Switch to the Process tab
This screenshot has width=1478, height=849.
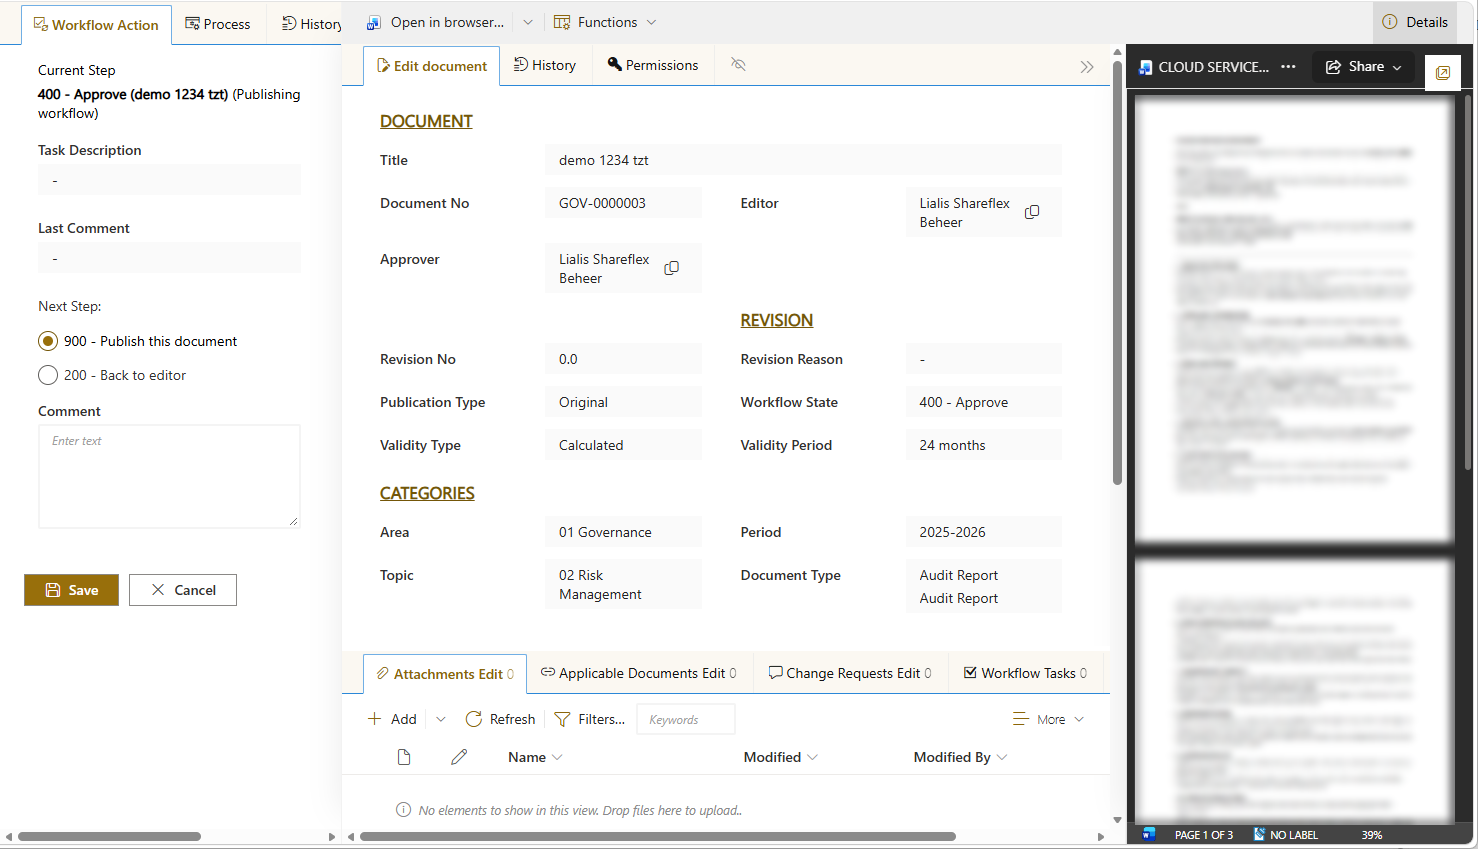click(218, 24)
